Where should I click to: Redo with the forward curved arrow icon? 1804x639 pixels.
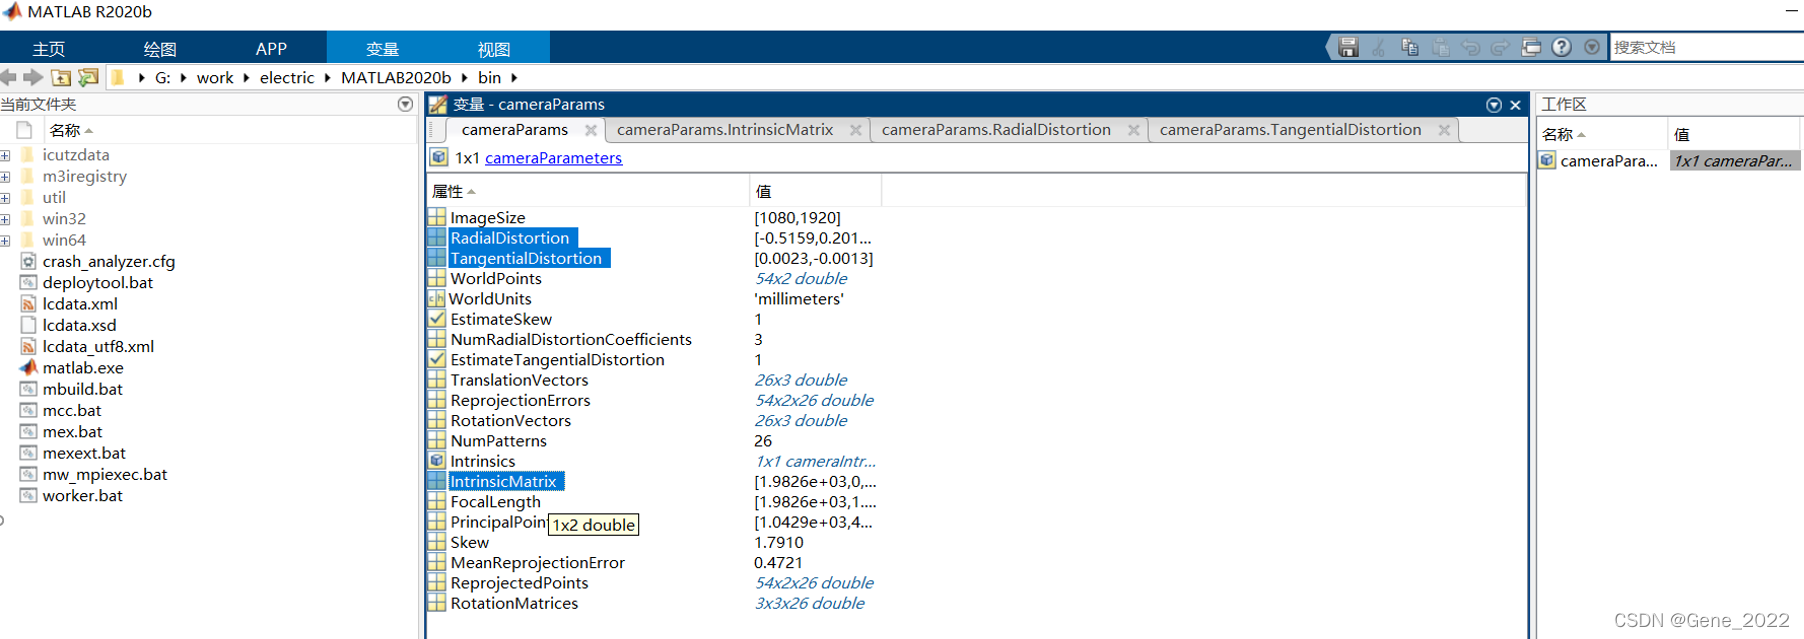coord(1500,47)
